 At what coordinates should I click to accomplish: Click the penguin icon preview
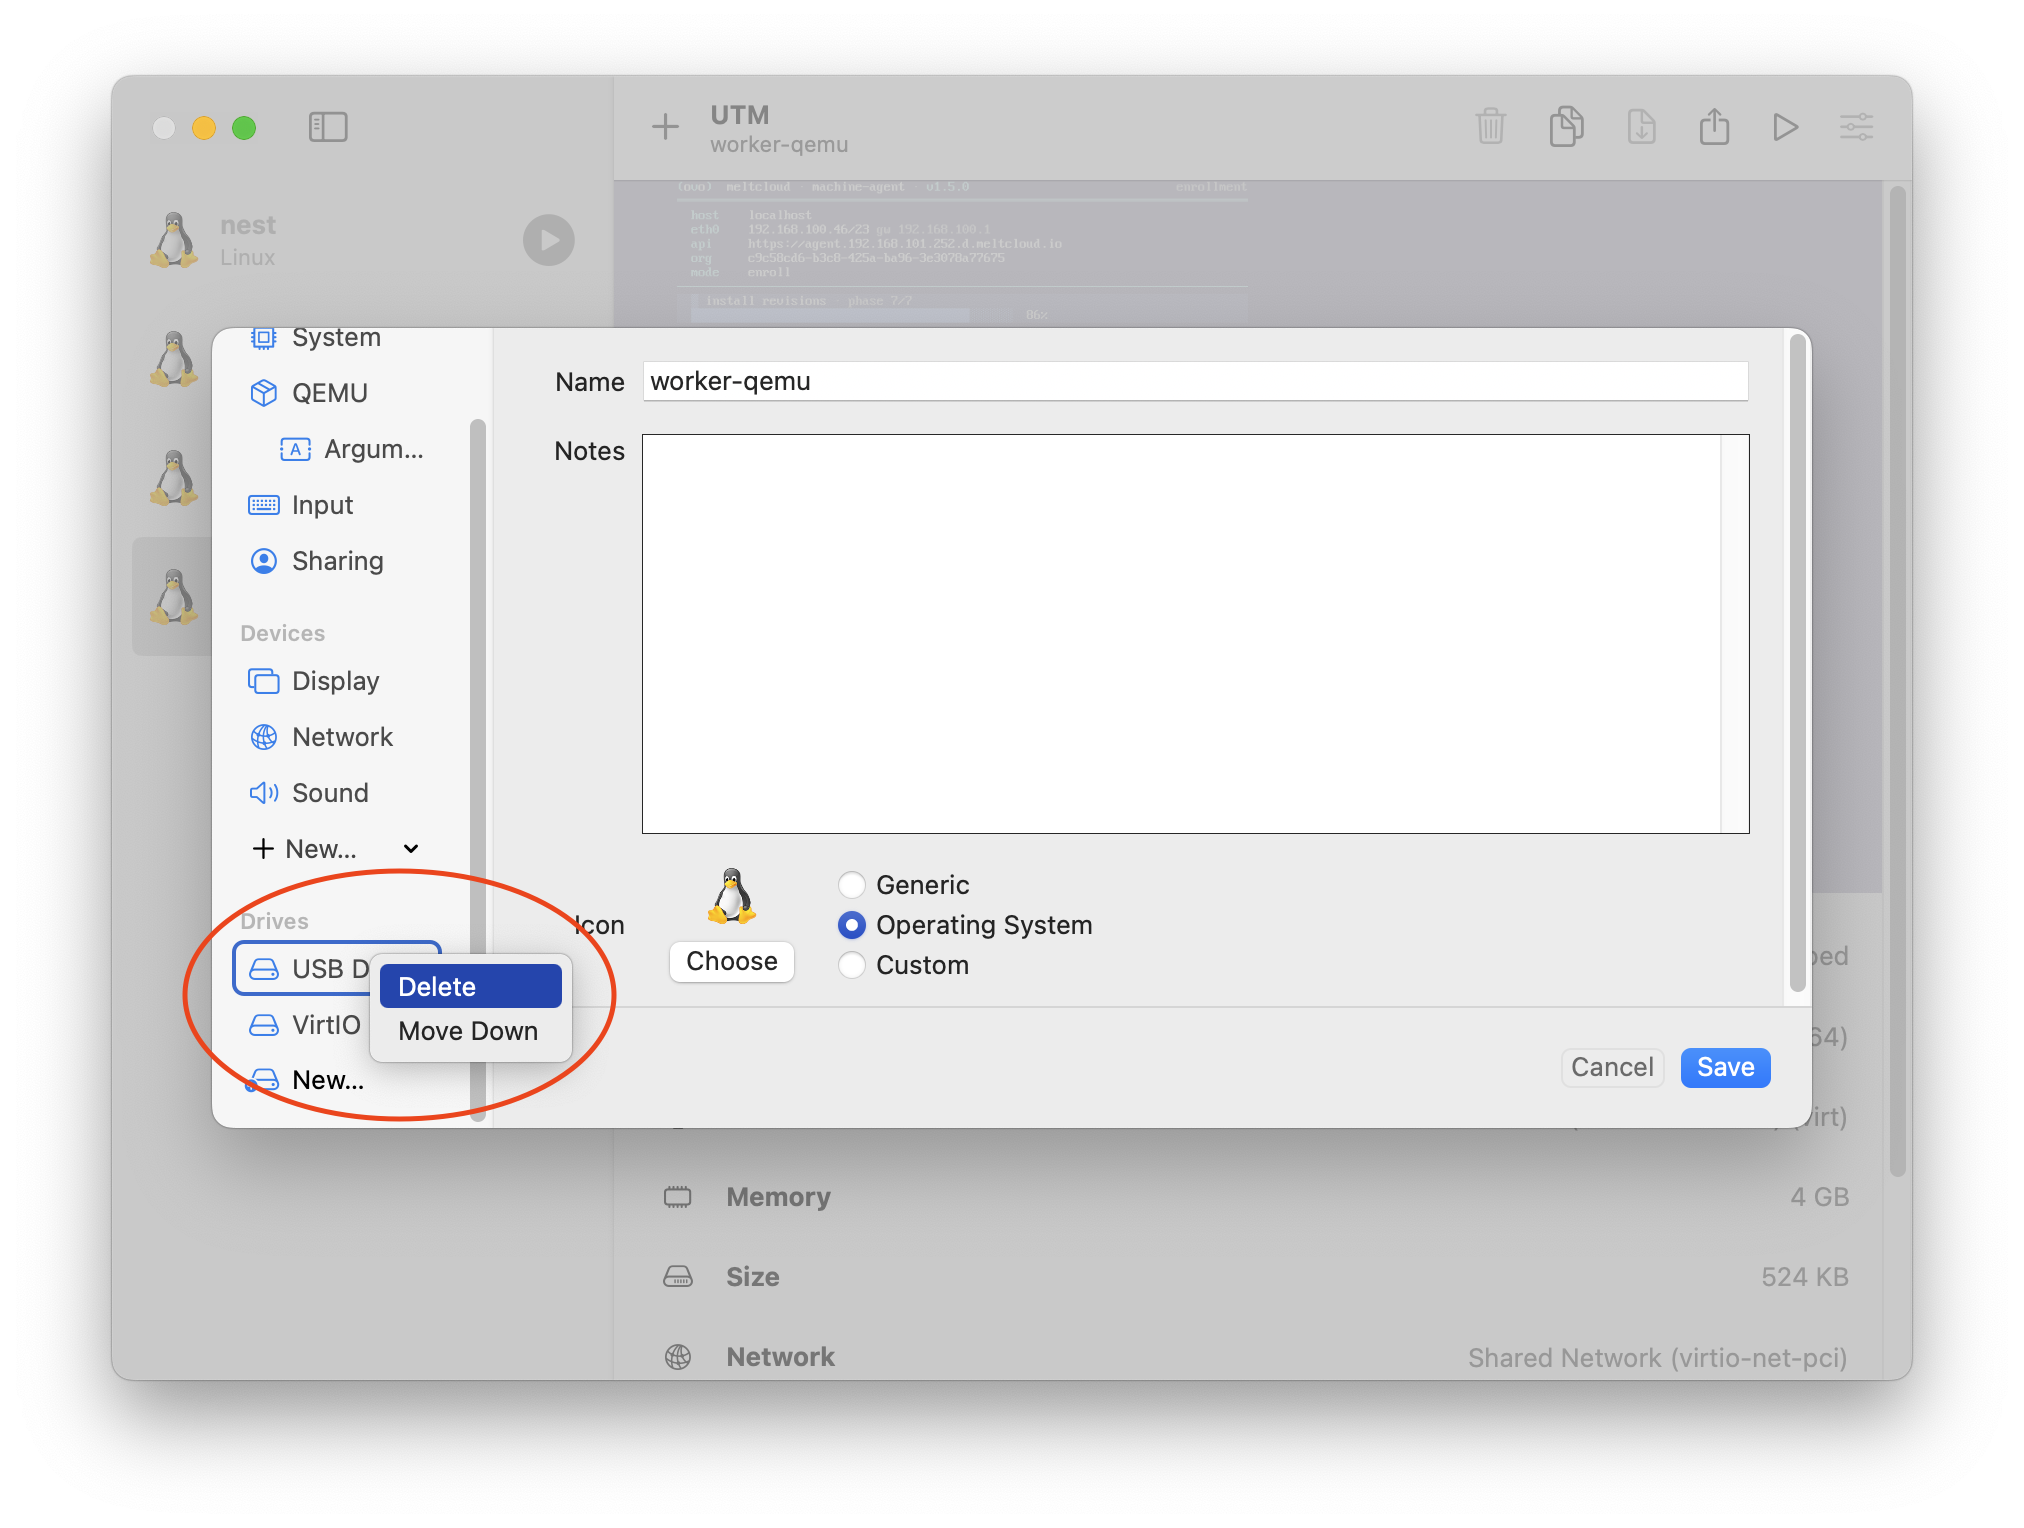[732, 896]
